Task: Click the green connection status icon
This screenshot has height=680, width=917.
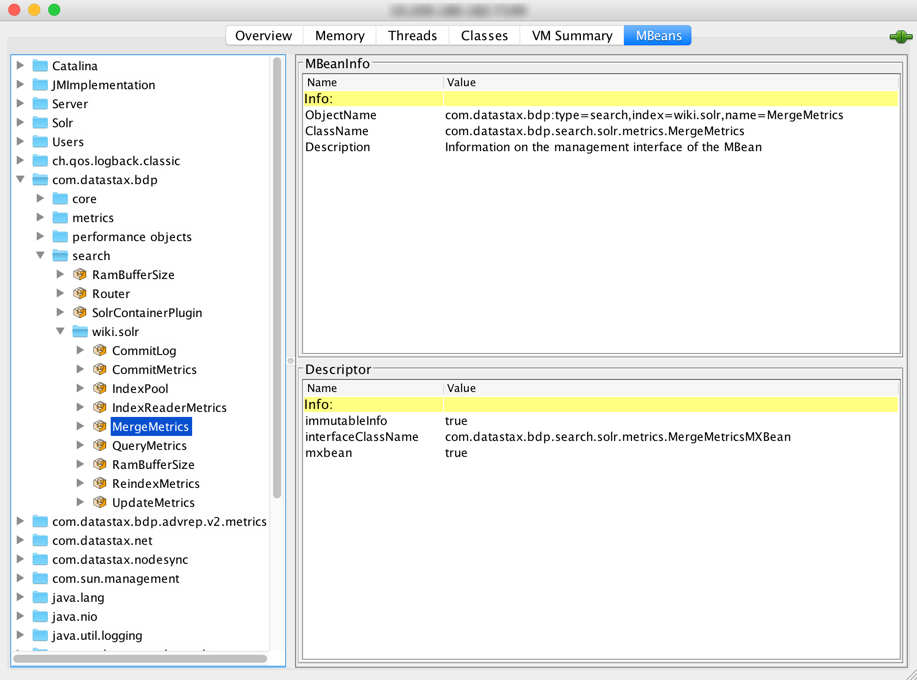Action: pos(900,36)
